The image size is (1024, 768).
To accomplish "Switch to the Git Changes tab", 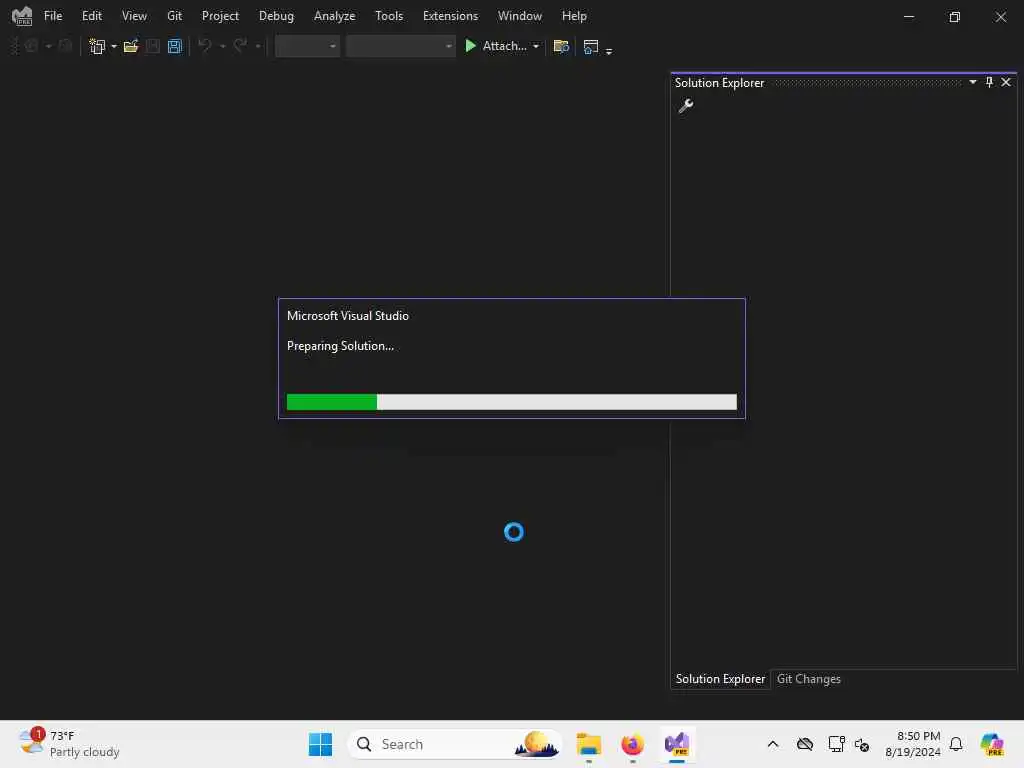I will point(808,679).
